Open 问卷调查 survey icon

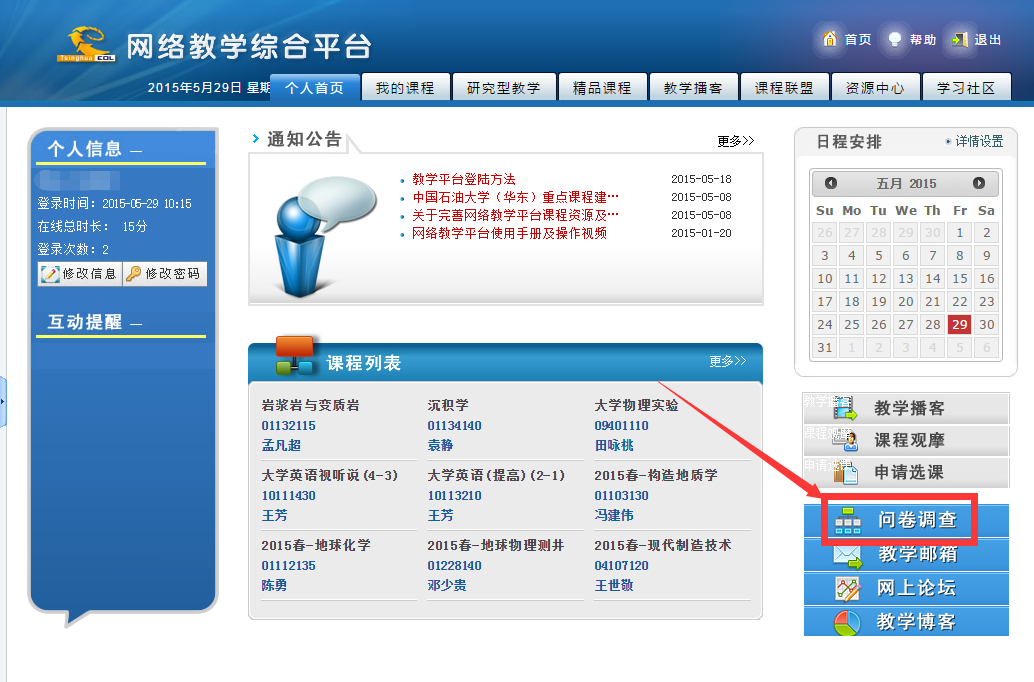click(x=848, y=520)
